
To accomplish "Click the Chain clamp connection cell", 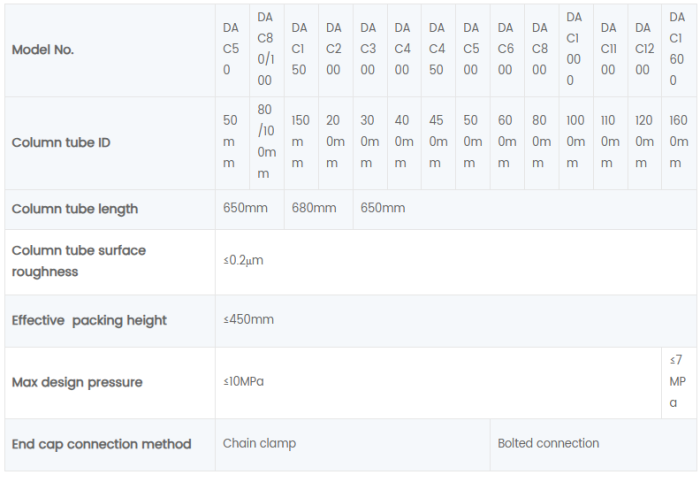I will [x=259, y=443].
